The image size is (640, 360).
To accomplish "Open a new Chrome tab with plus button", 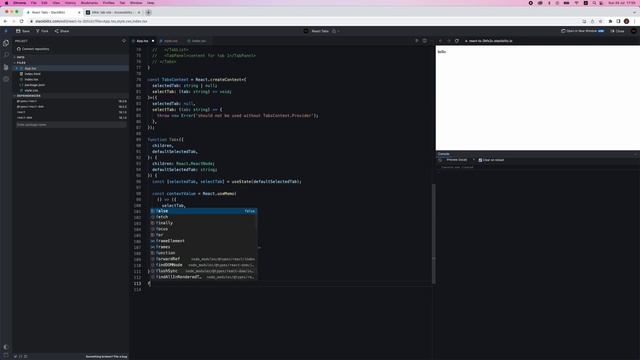I will tap(148, 12).
